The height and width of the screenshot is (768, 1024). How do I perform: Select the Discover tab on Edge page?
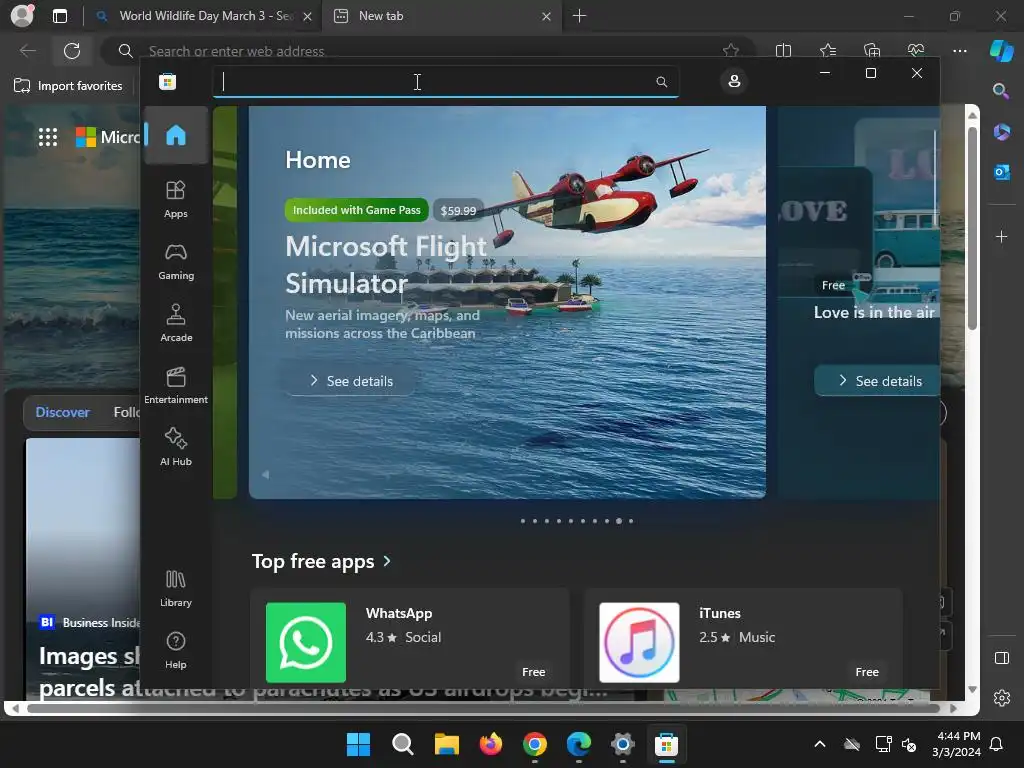(x=63, y=412)
